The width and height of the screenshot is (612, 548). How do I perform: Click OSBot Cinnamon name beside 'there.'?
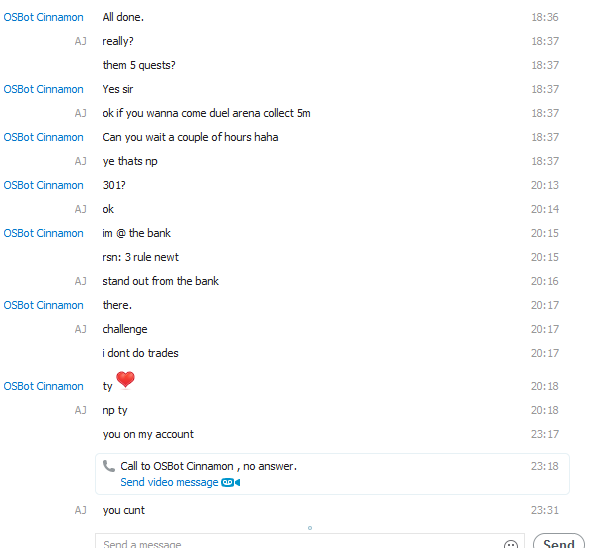tap(43, 305)
